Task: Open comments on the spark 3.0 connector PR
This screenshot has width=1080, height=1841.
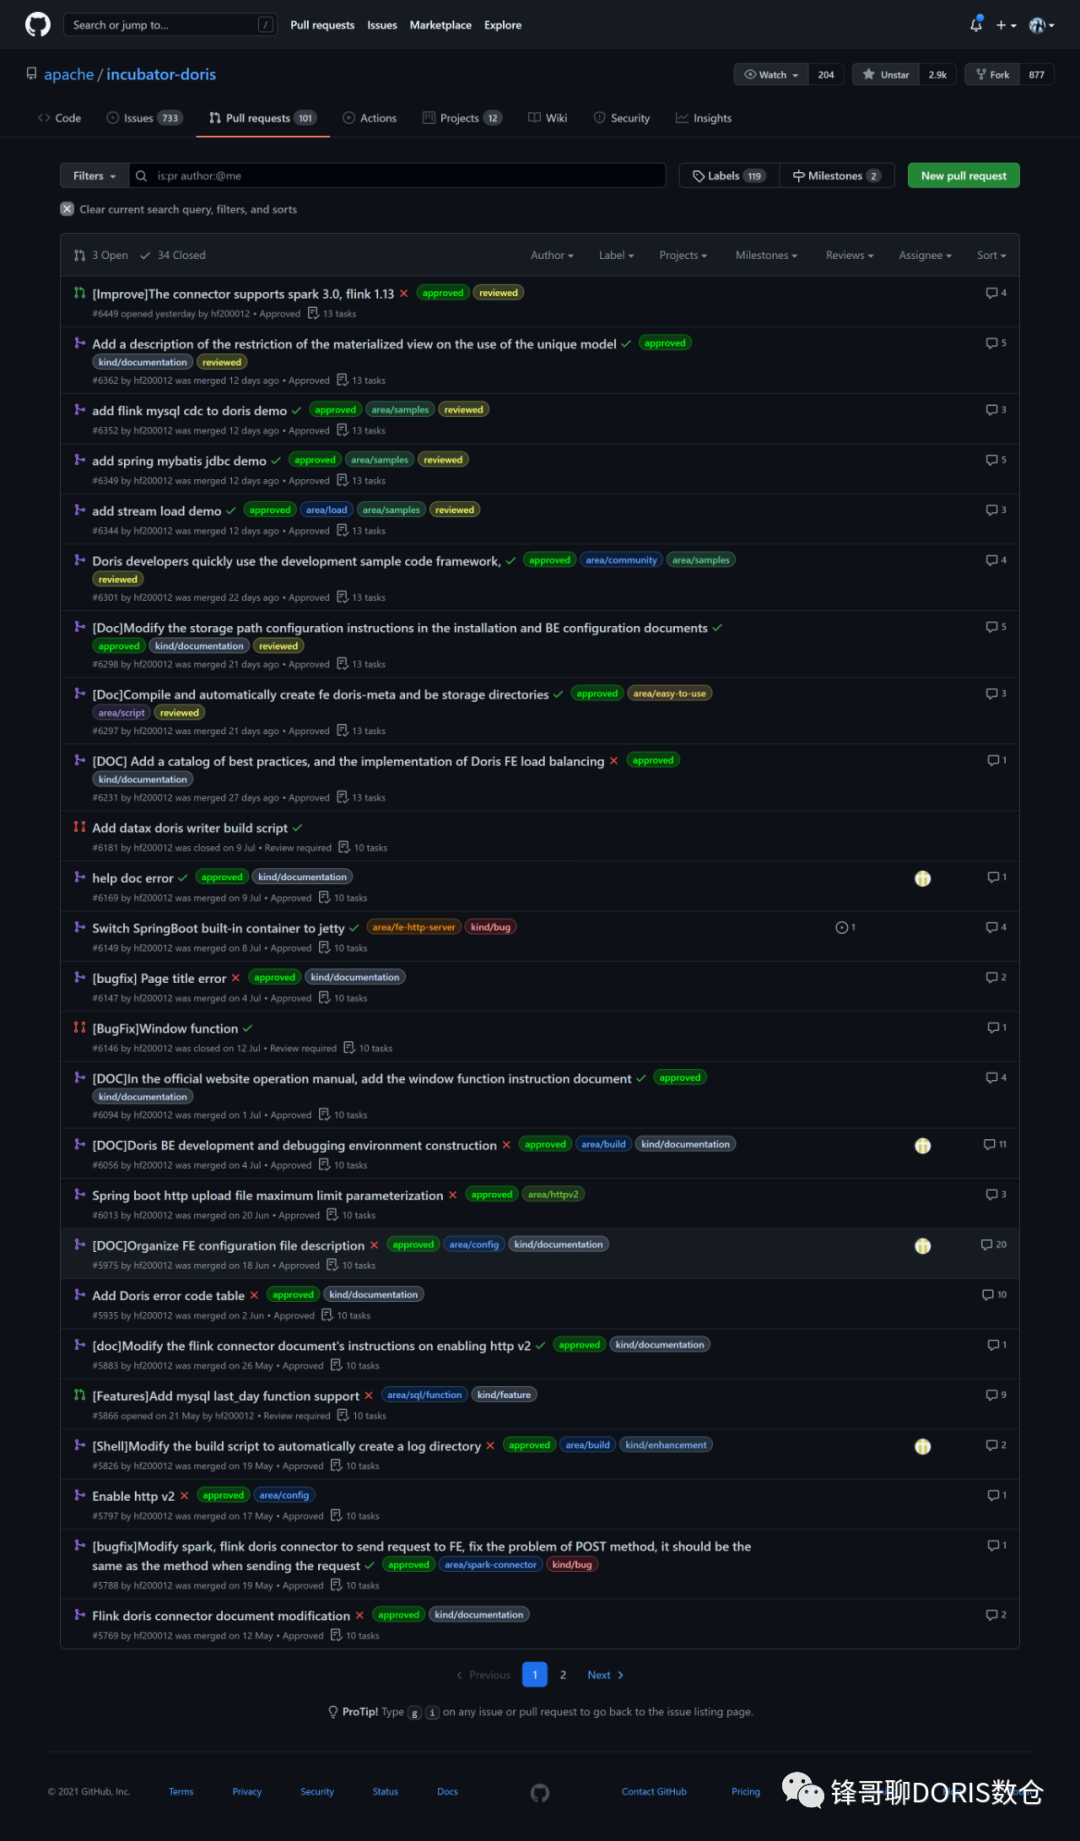Action: pos(996,293)
